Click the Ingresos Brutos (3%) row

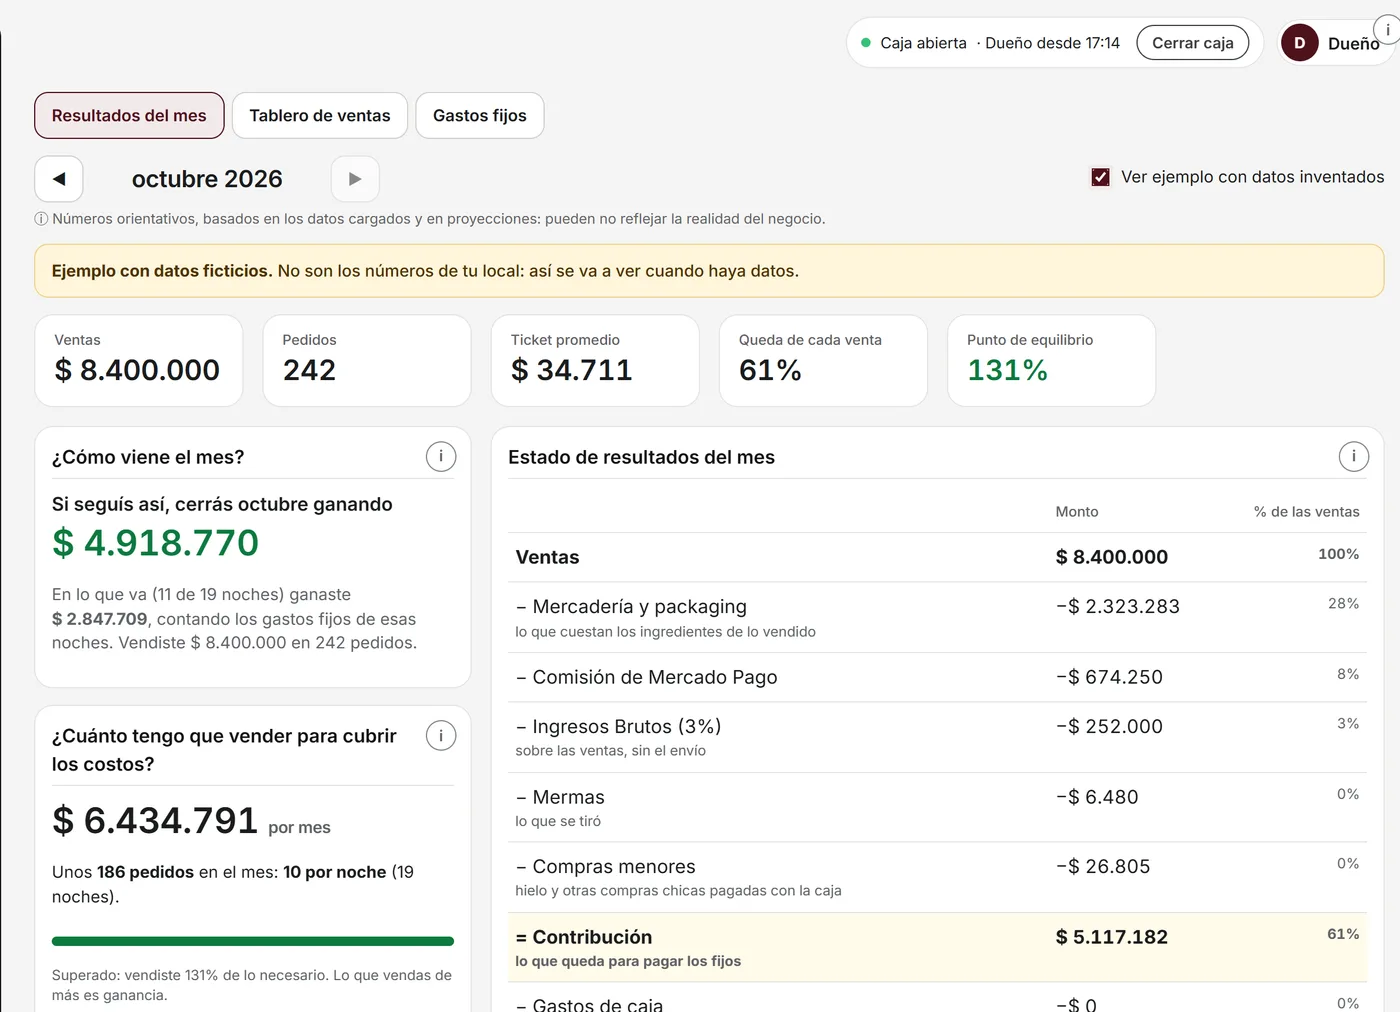[x=937, y=737]
